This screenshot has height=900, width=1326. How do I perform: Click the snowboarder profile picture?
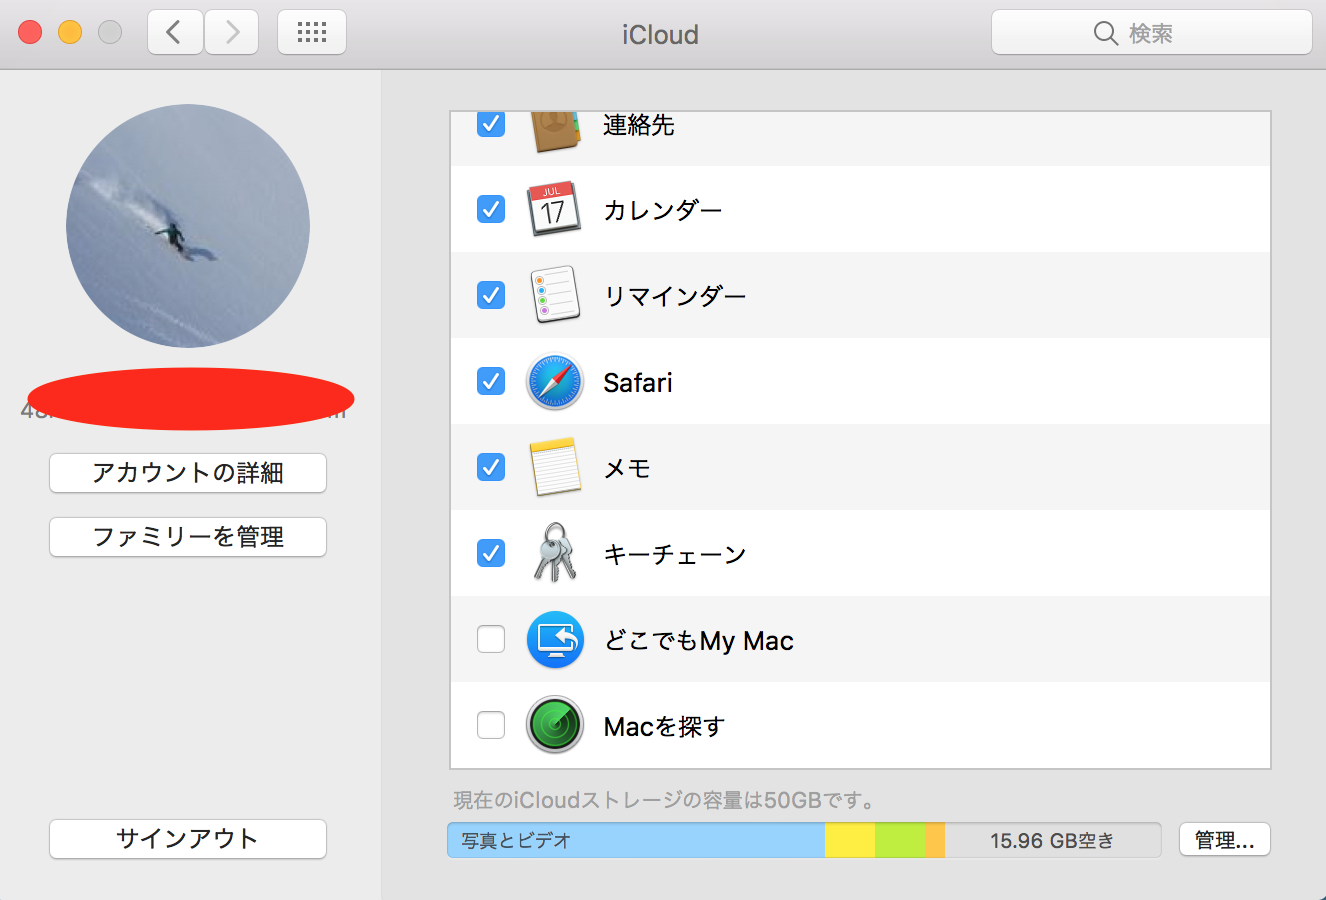[188, 226]
